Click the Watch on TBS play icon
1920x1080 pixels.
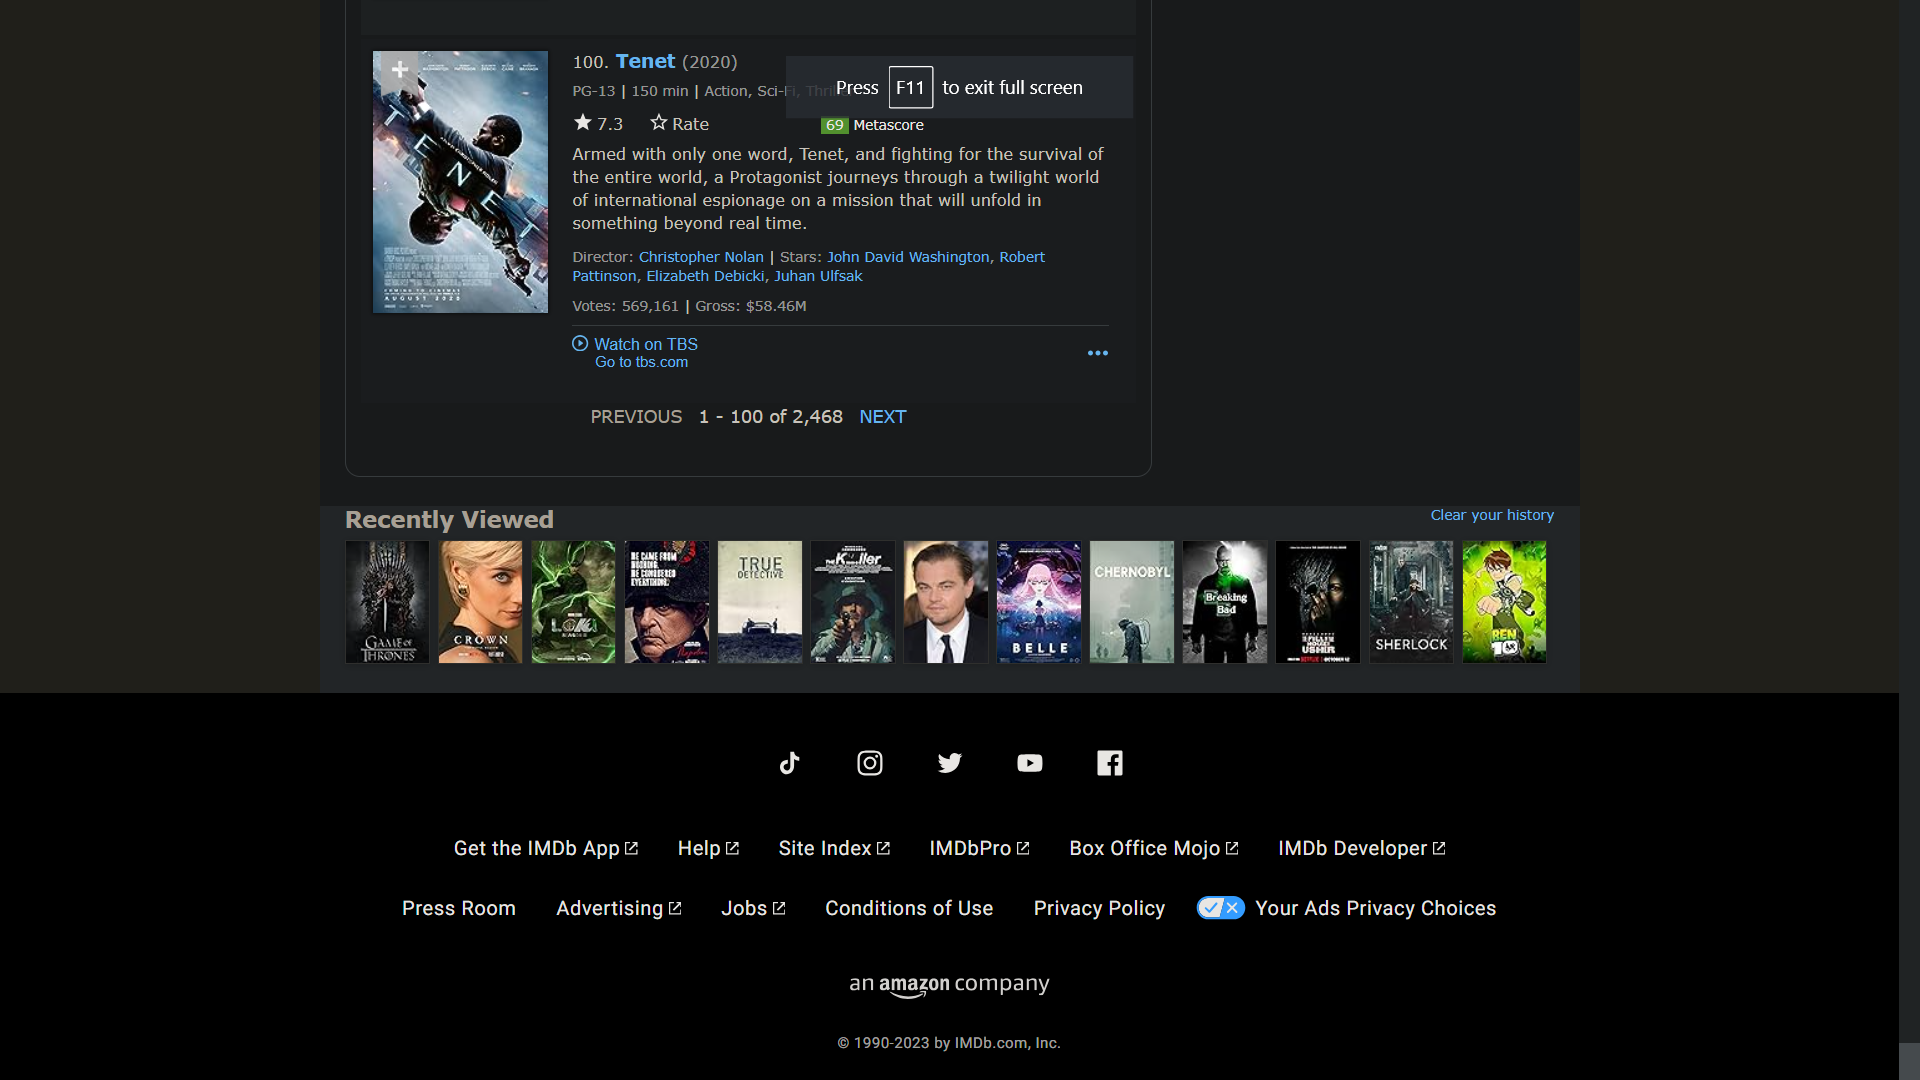(x=580, y=344)
